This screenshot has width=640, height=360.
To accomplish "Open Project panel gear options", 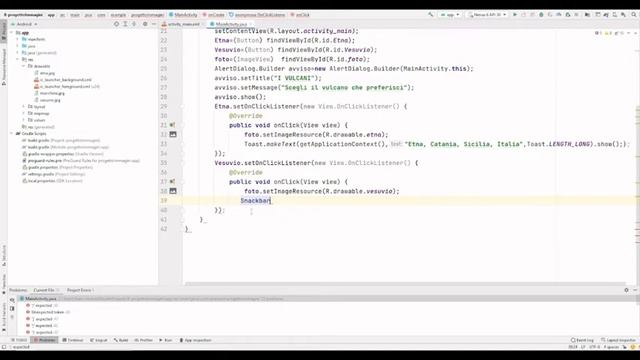I will (x=145, y=24).
